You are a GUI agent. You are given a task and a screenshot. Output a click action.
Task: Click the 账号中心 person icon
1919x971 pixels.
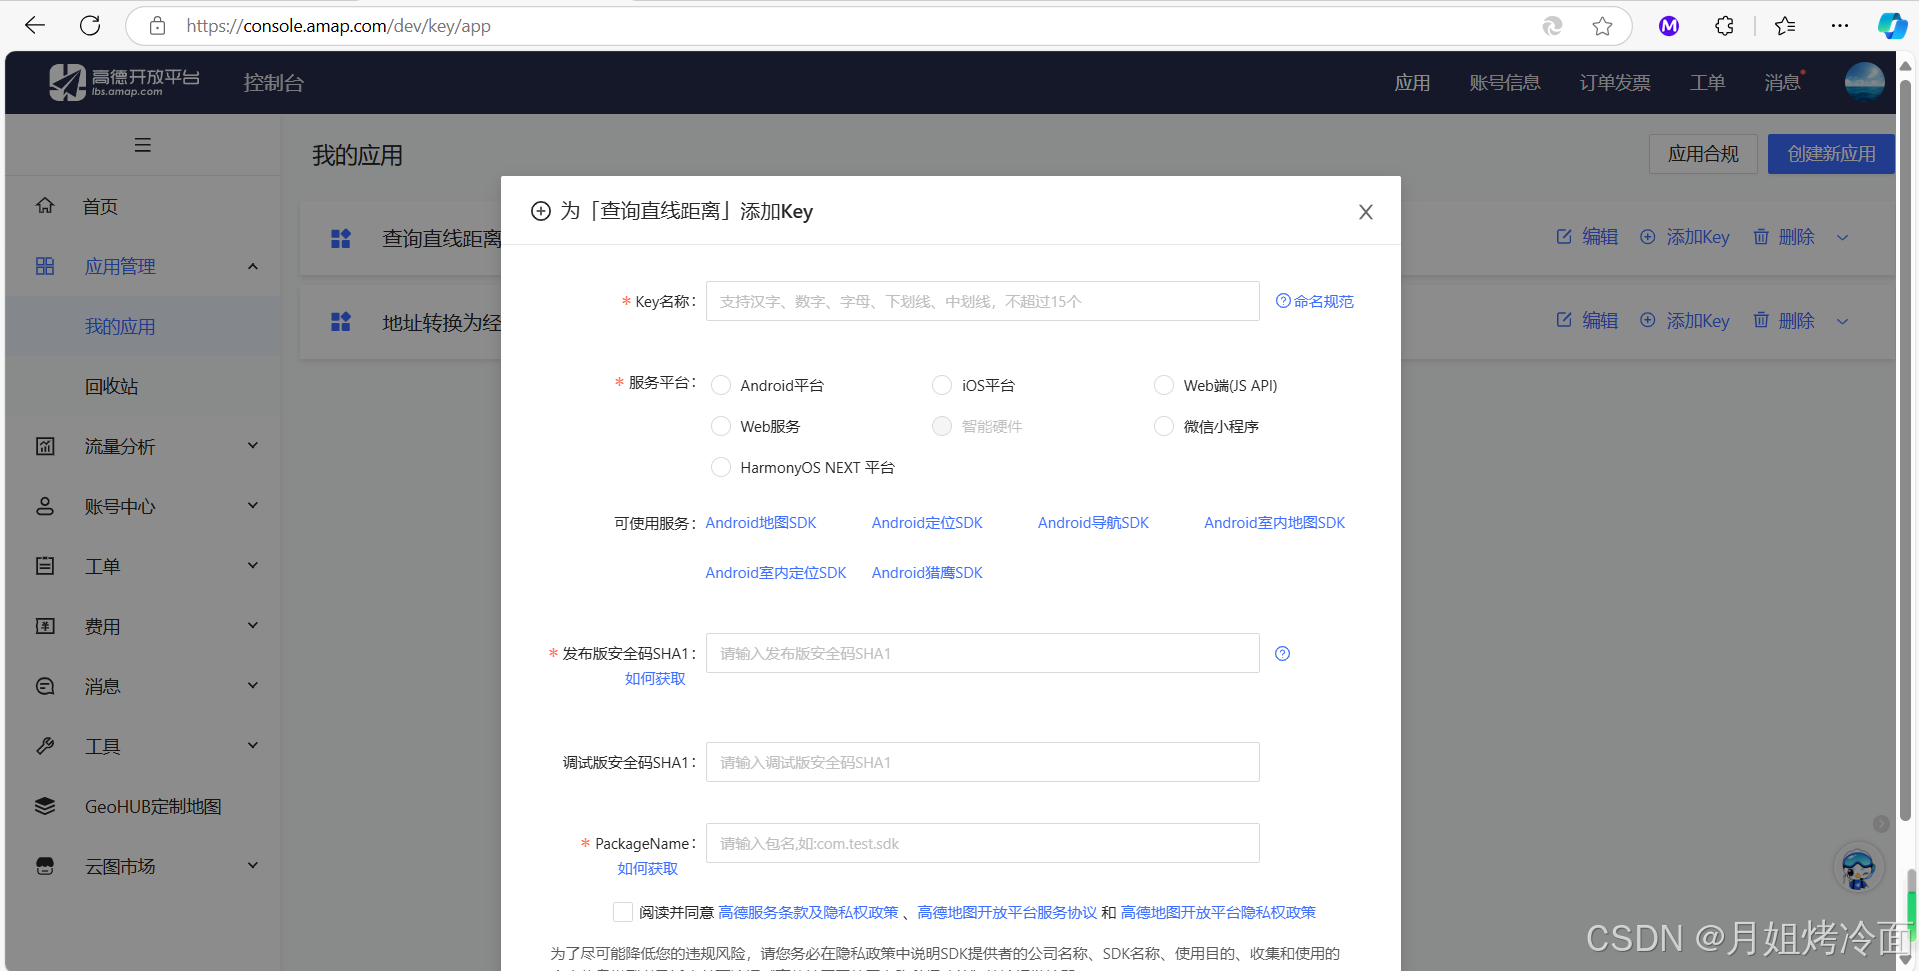pos(45,506)
